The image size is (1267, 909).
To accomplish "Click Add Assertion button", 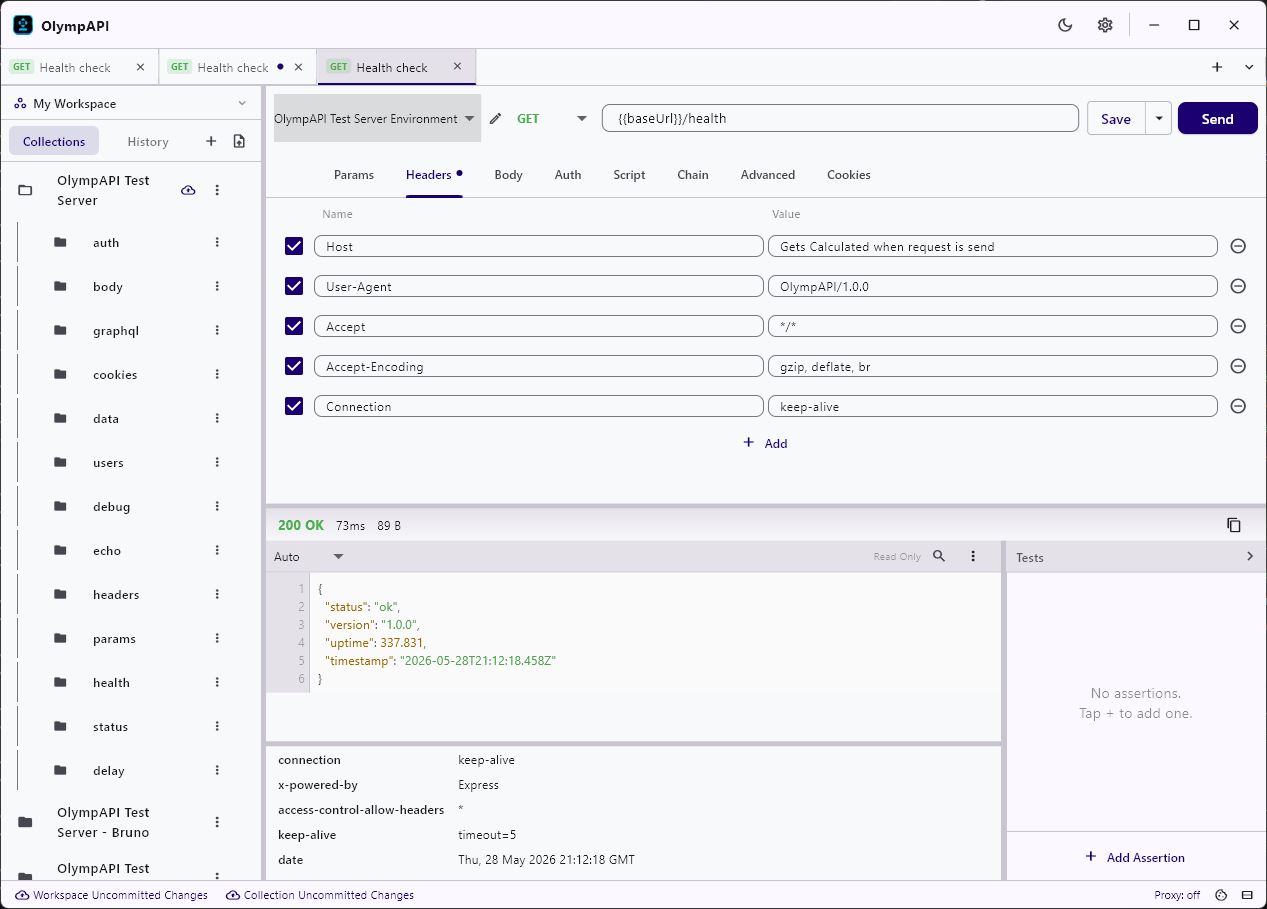I will coord(1135,857).
